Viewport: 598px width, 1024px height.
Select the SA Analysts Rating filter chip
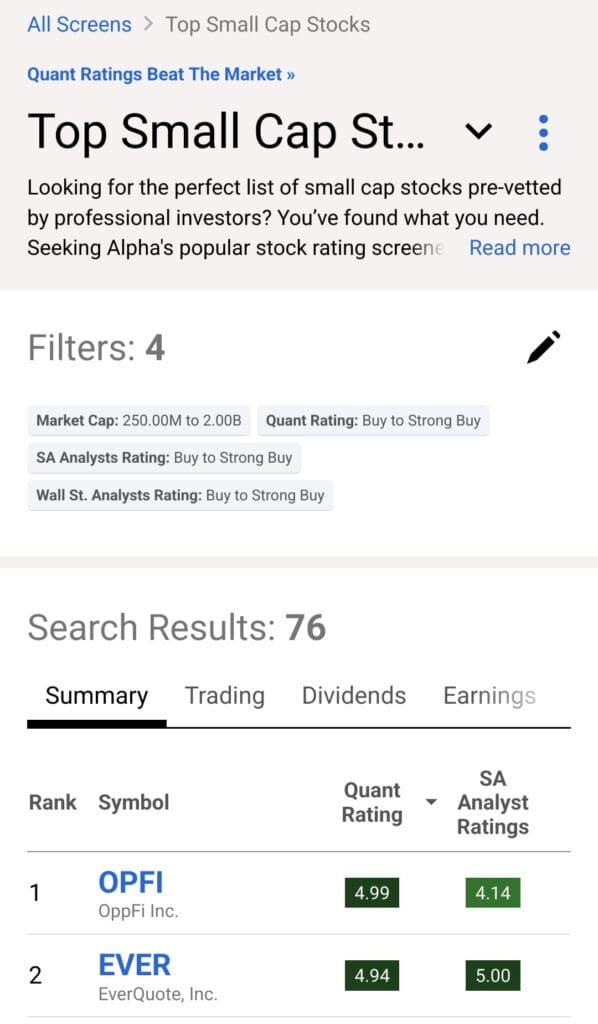pos(163,458)
